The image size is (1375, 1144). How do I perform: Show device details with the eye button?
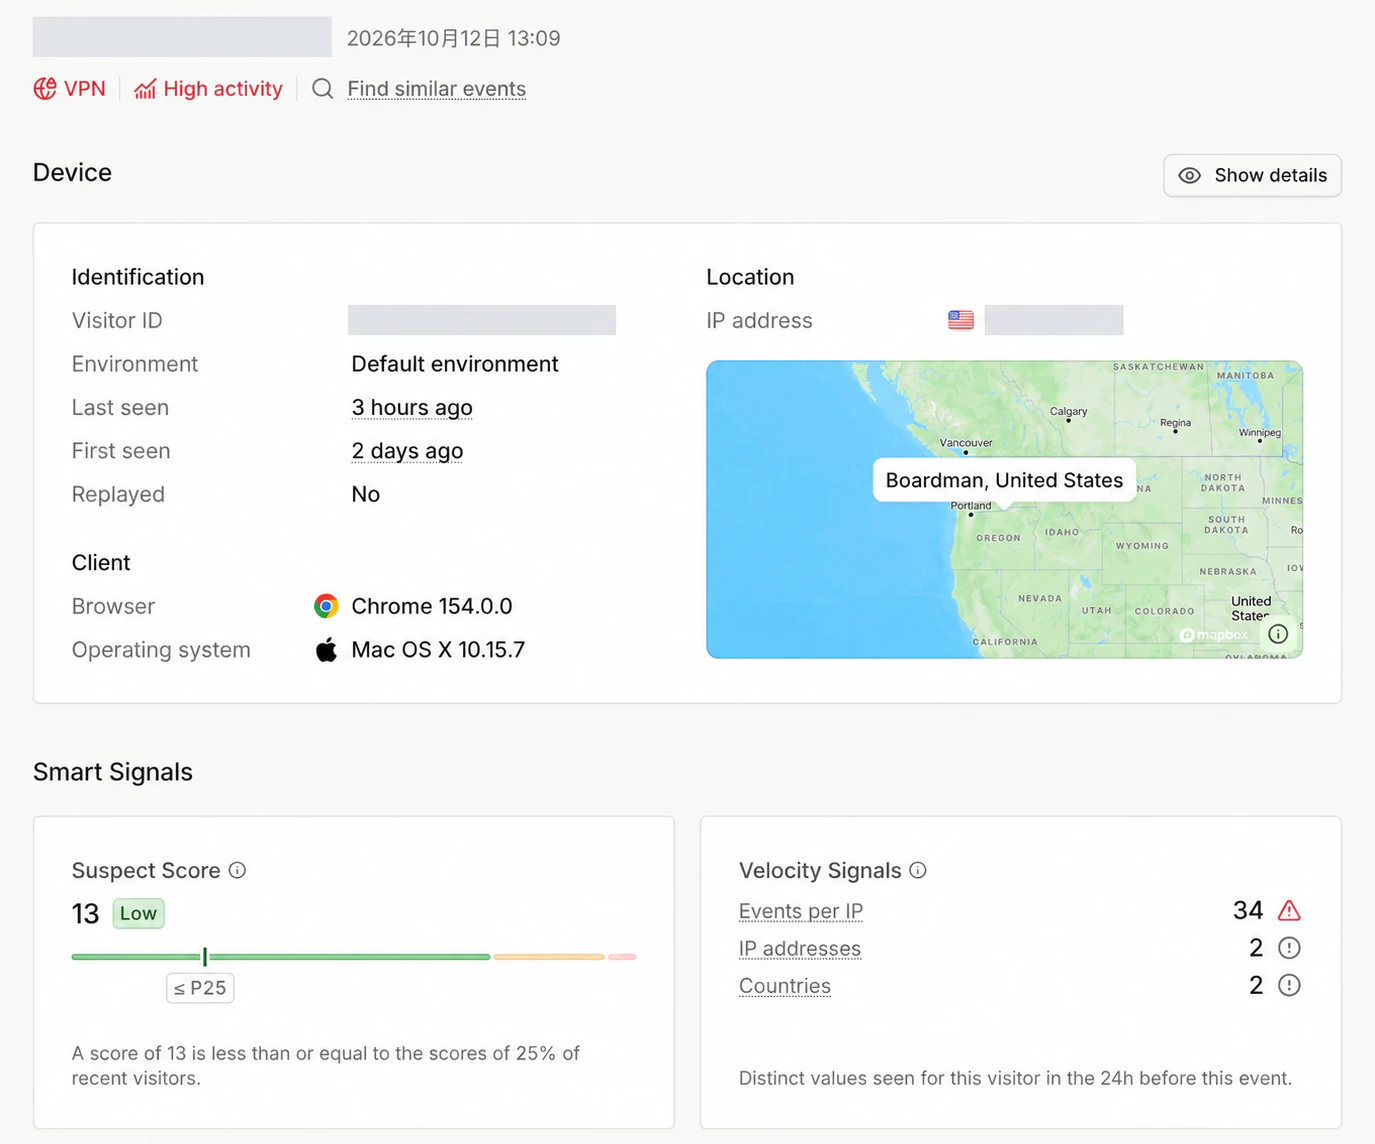point(1252,175)
